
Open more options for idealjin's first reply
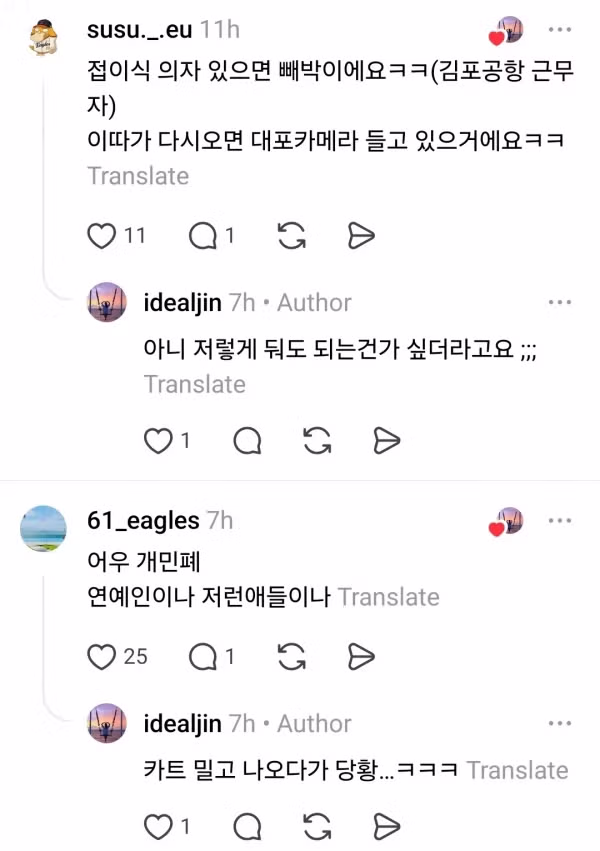click(559, 302)
